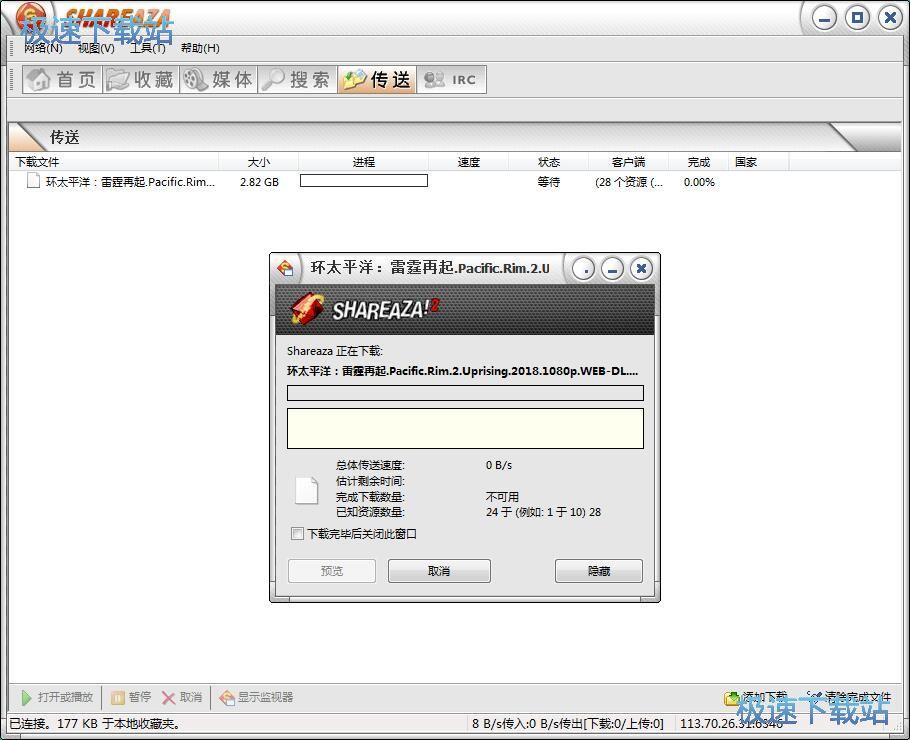Sort by 进程 column header
The image size is (910, 740).
[363, 162]
